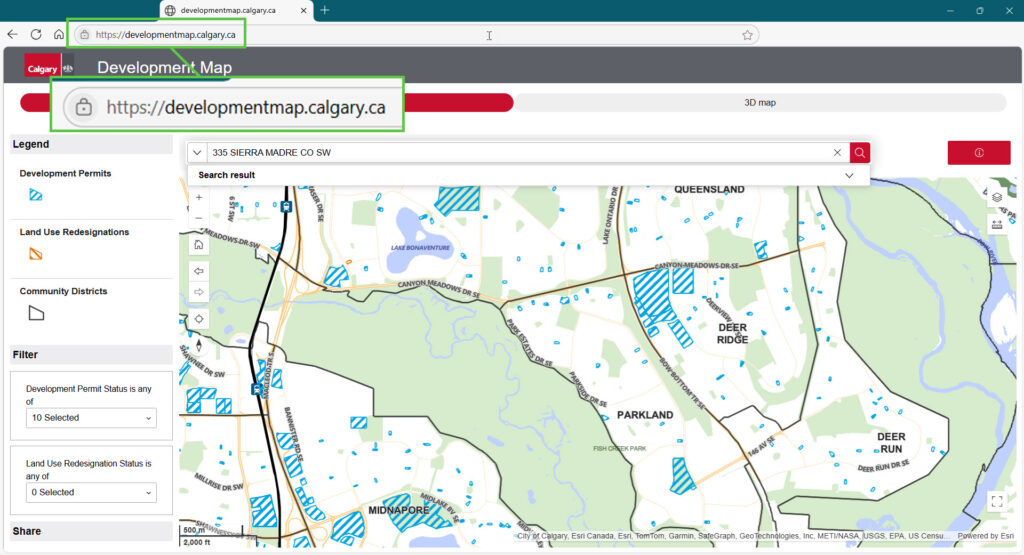
Task: Select hatched permit area south of Parkland
Action: click(x=682, y=475)
